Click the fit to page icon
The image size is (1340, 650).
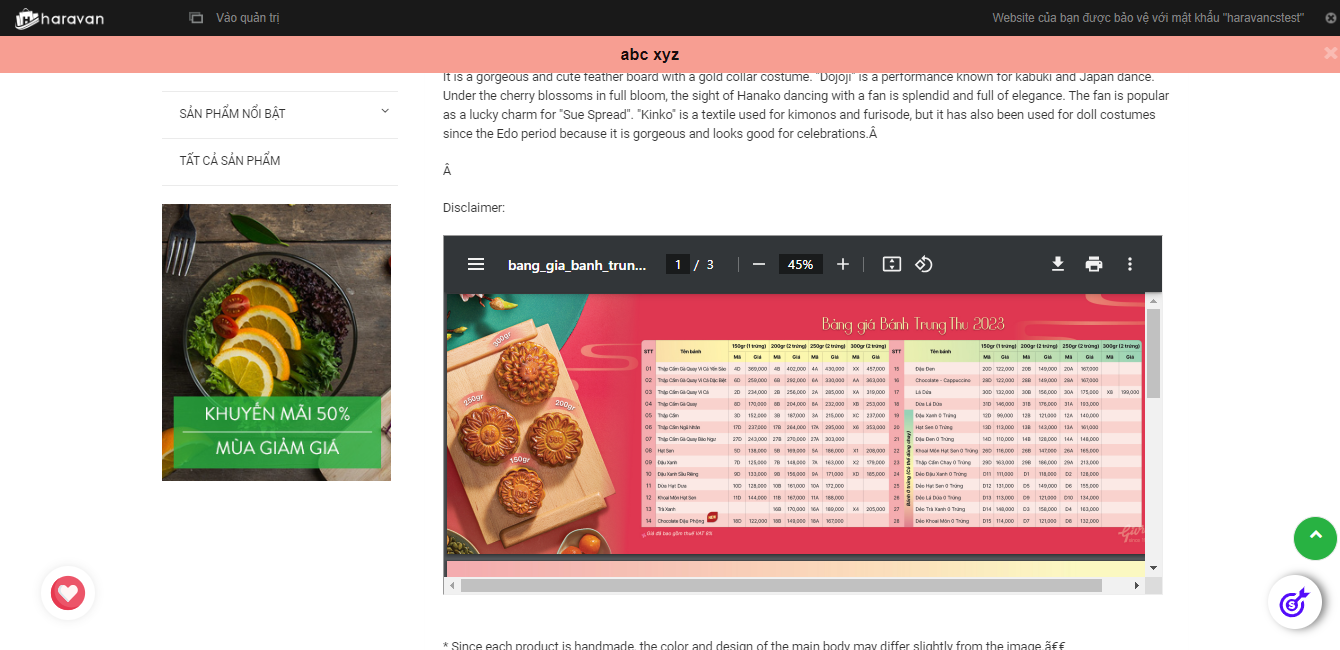tap(892, 264)
